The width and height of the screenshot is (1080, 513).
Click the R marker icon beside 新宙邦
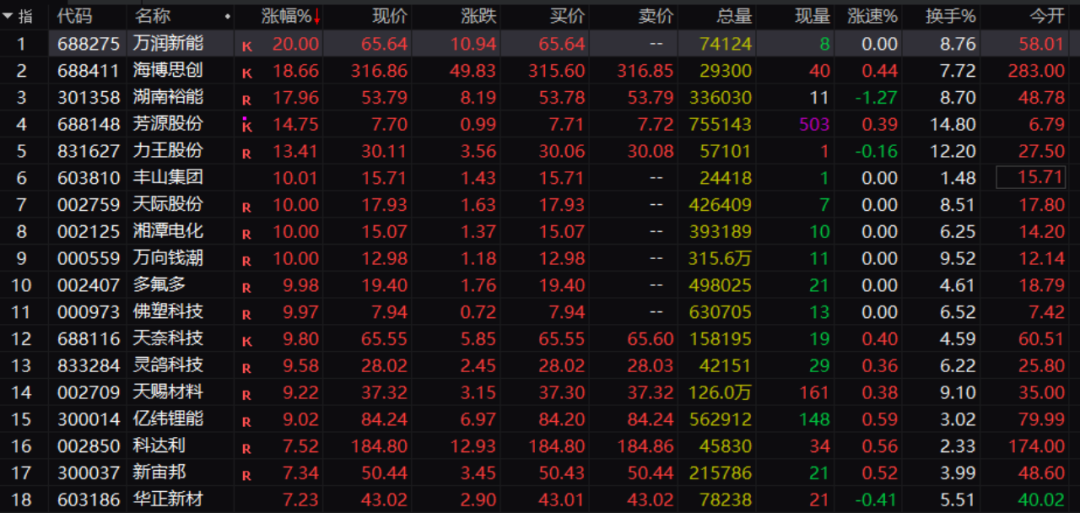tap(246, 473)
